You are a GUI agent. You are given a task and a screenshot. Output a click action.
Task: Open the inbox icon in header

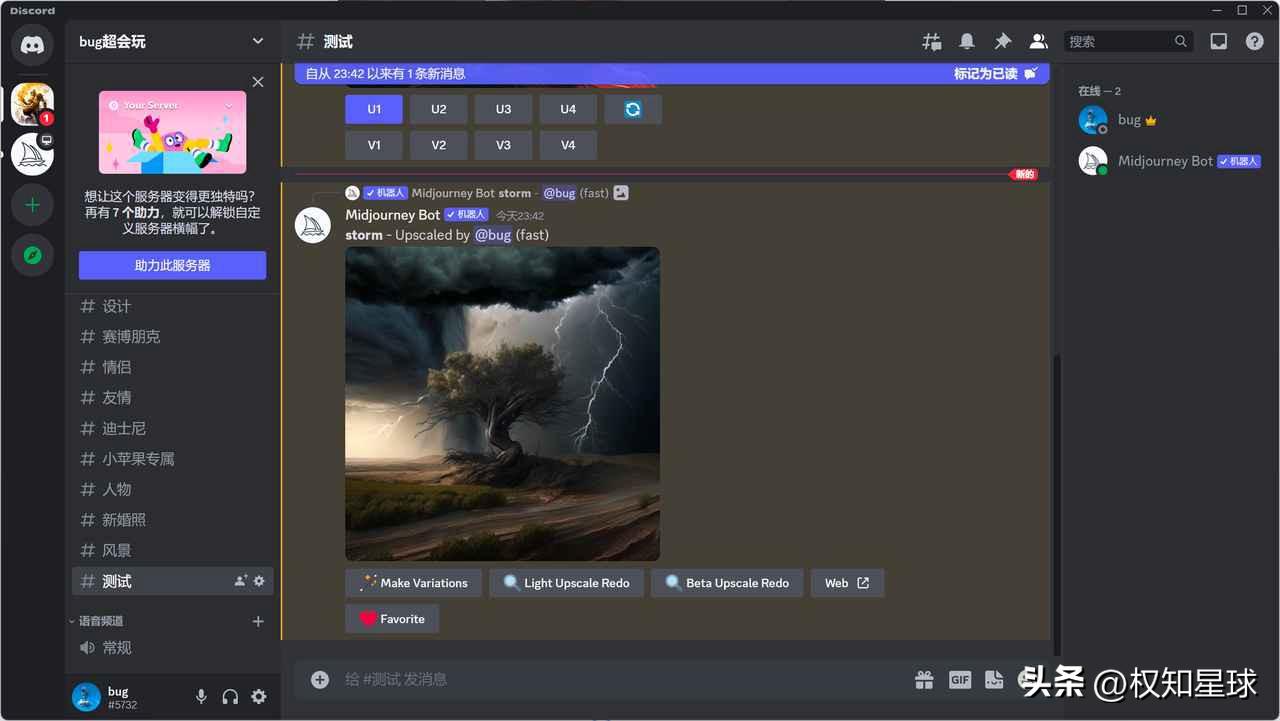(1218, 41)
